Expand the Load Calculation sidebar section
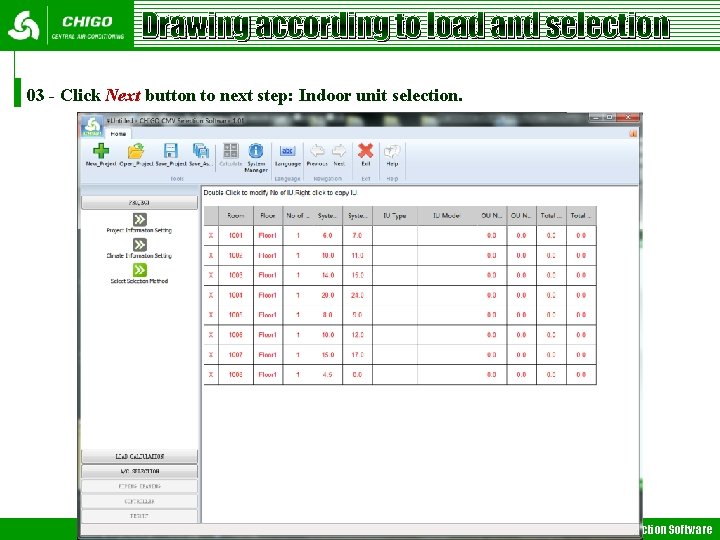 click(x=139, y=456)
